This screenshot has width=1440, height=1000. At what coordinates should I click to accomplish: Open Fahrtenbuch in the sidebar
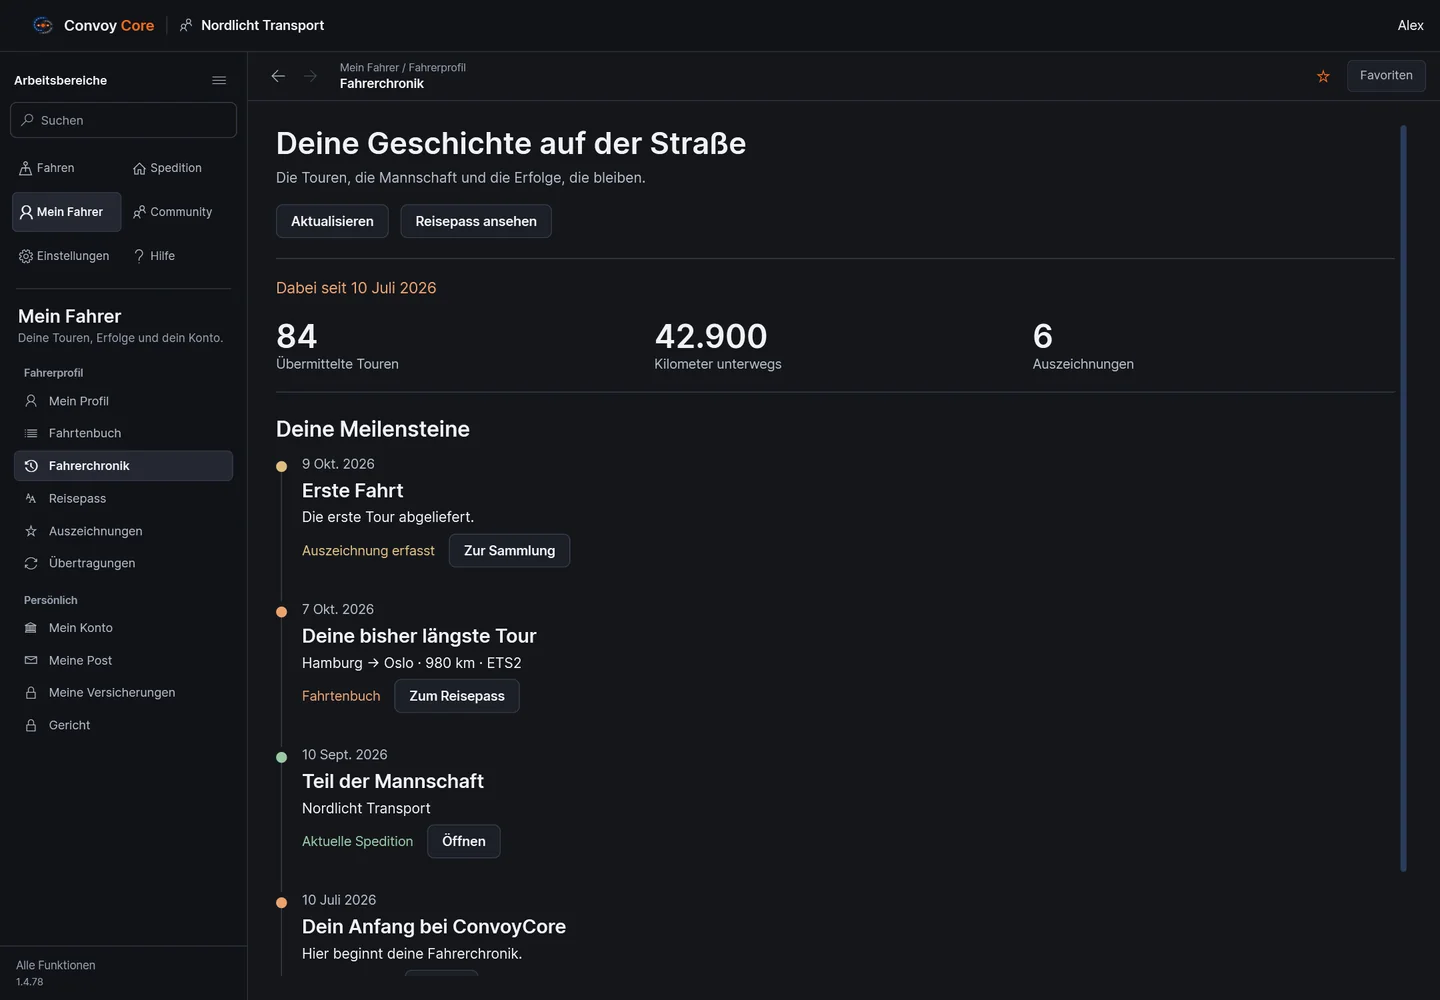pyautogui.click(x=123, y=433)
